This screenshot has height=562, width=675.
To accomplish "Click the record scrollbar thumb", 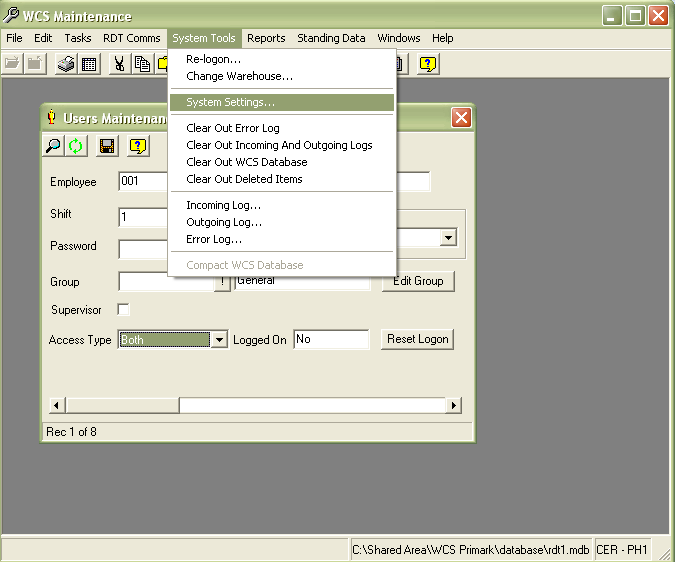I will click(122, 405).
